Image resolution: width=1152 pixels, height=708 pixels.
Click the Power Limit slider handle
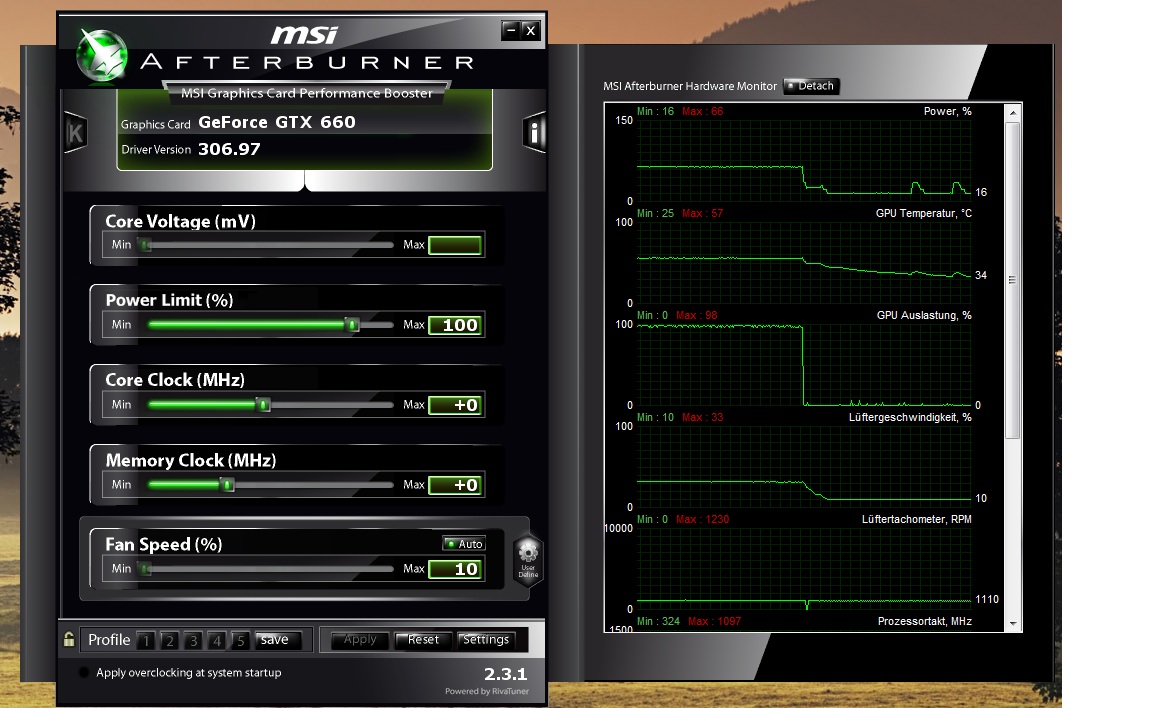click(x=353, y=325)
